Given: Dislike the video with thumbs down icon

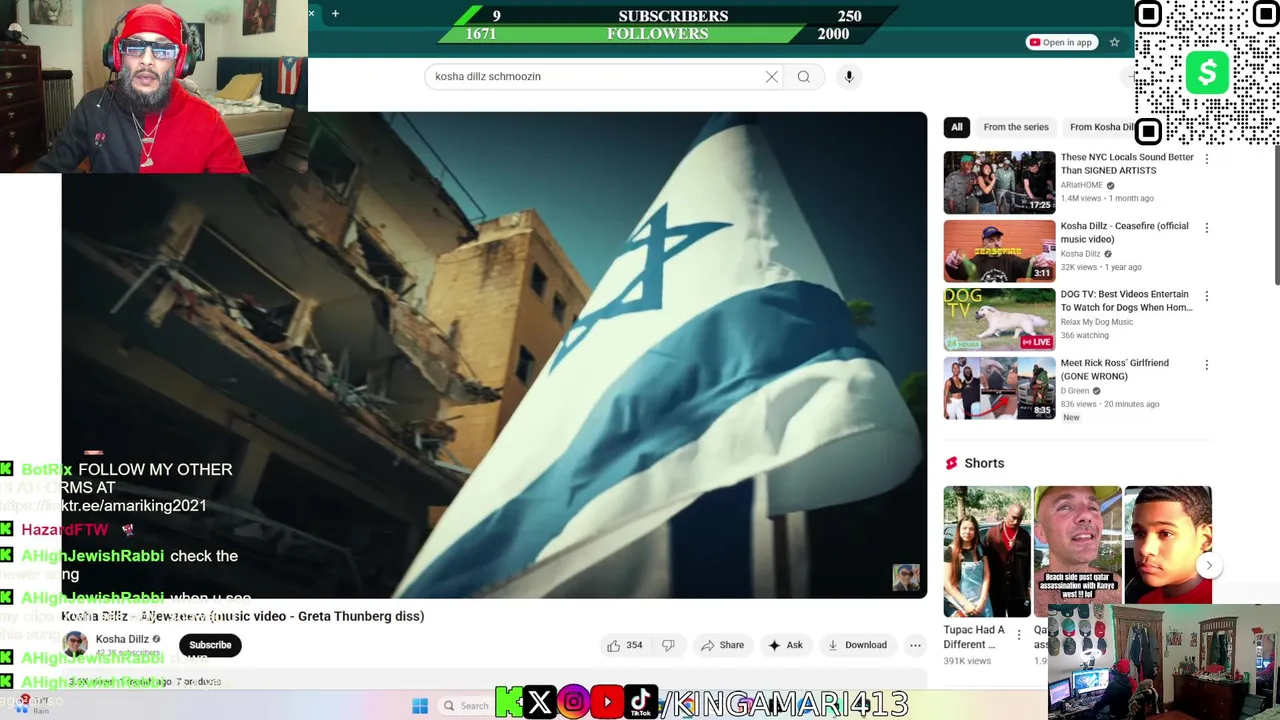Looking at the screenshot, I should [x=668, y=646].
